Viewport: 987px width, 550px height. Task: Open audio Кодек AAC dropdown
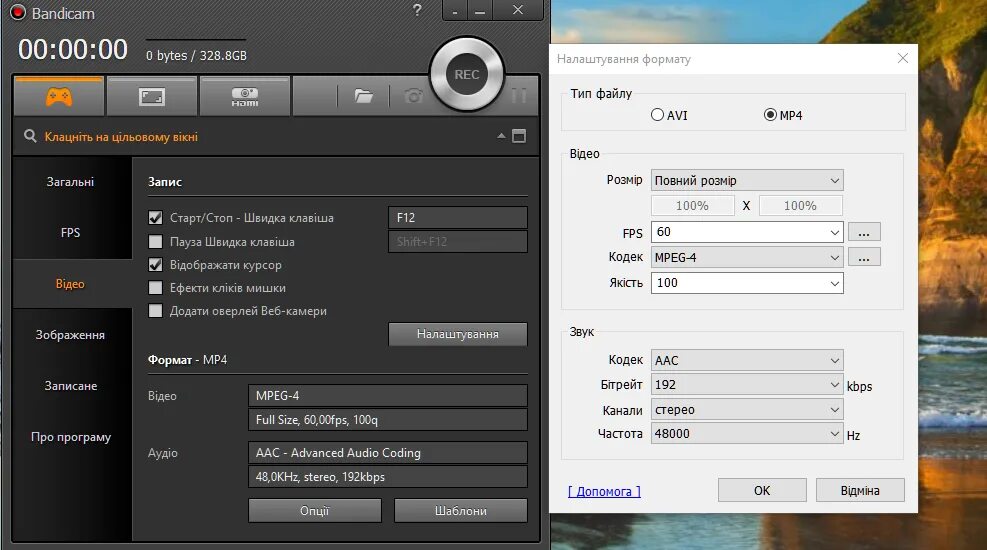(x=747, y=361)
